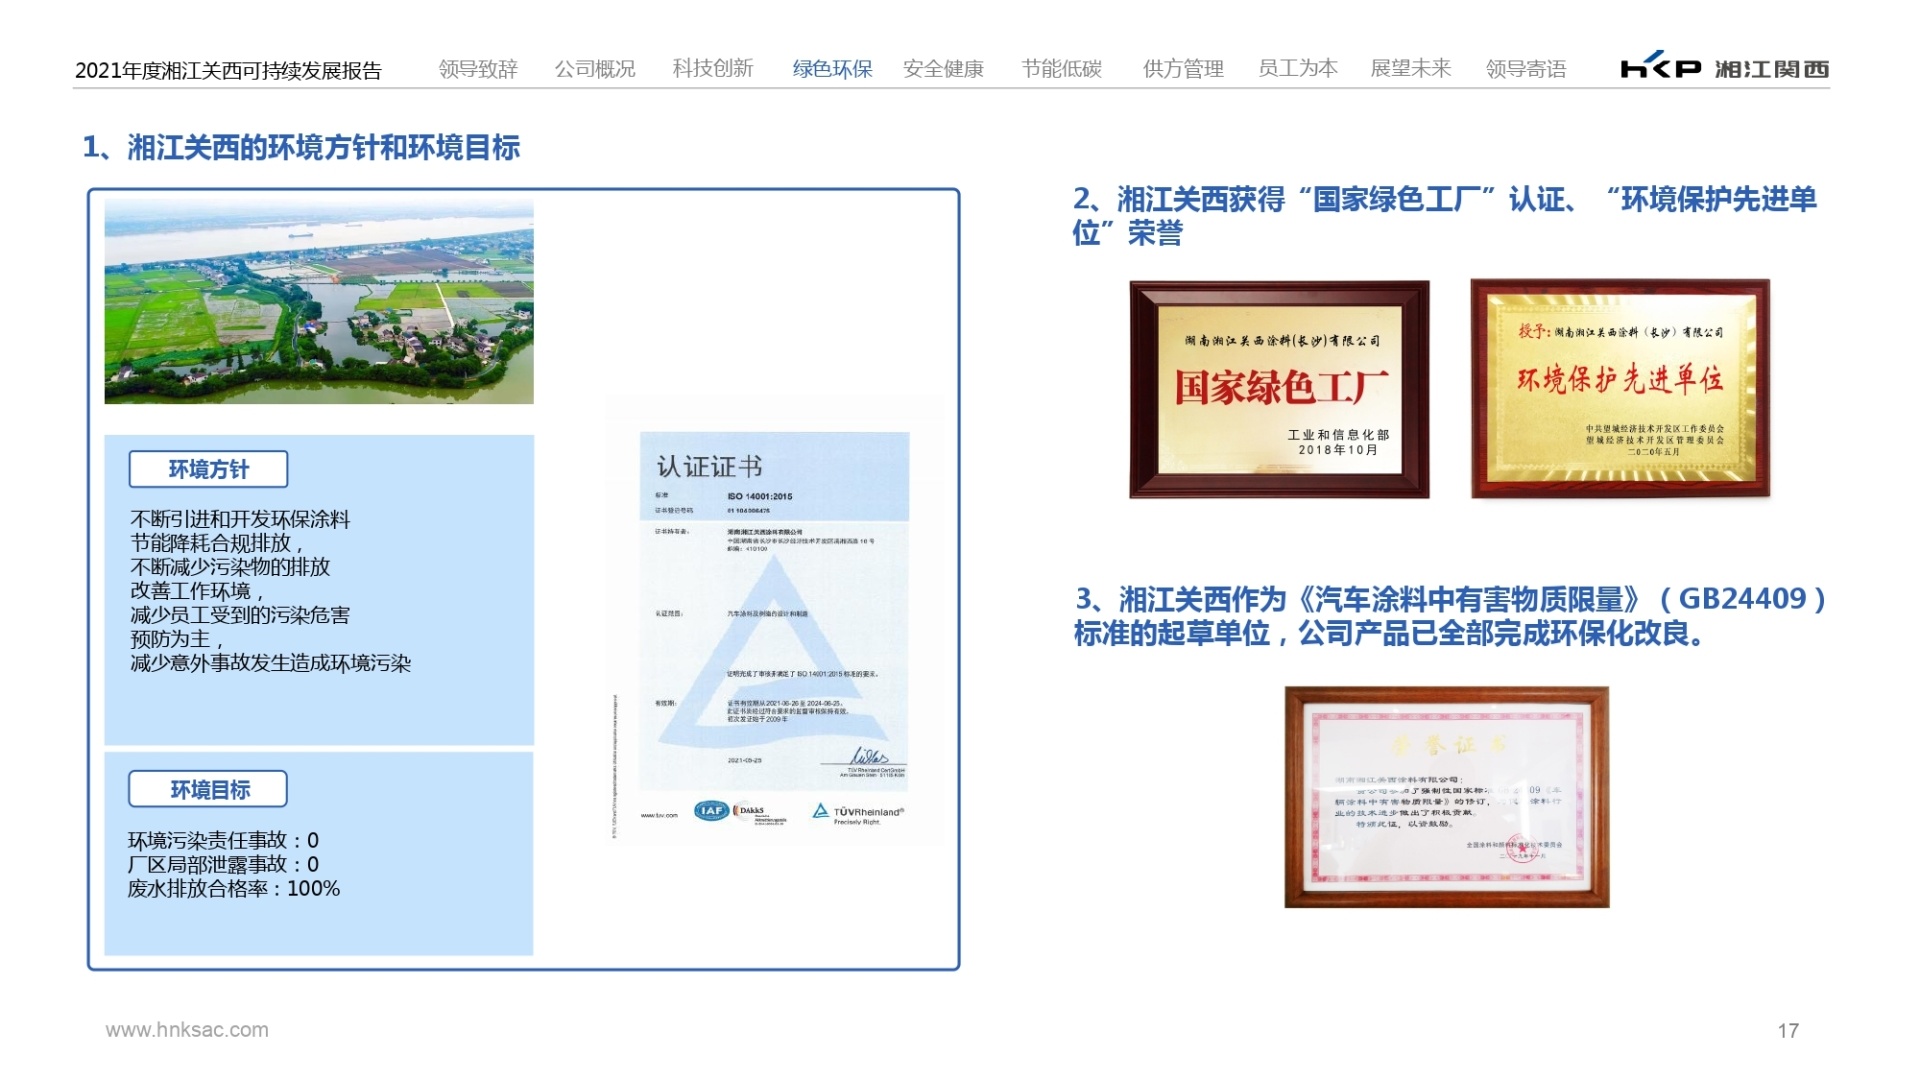This screenshot has width=1920, height=1080.
Task: Open the www.hnksac.com link
Action: click(187, 1030)
